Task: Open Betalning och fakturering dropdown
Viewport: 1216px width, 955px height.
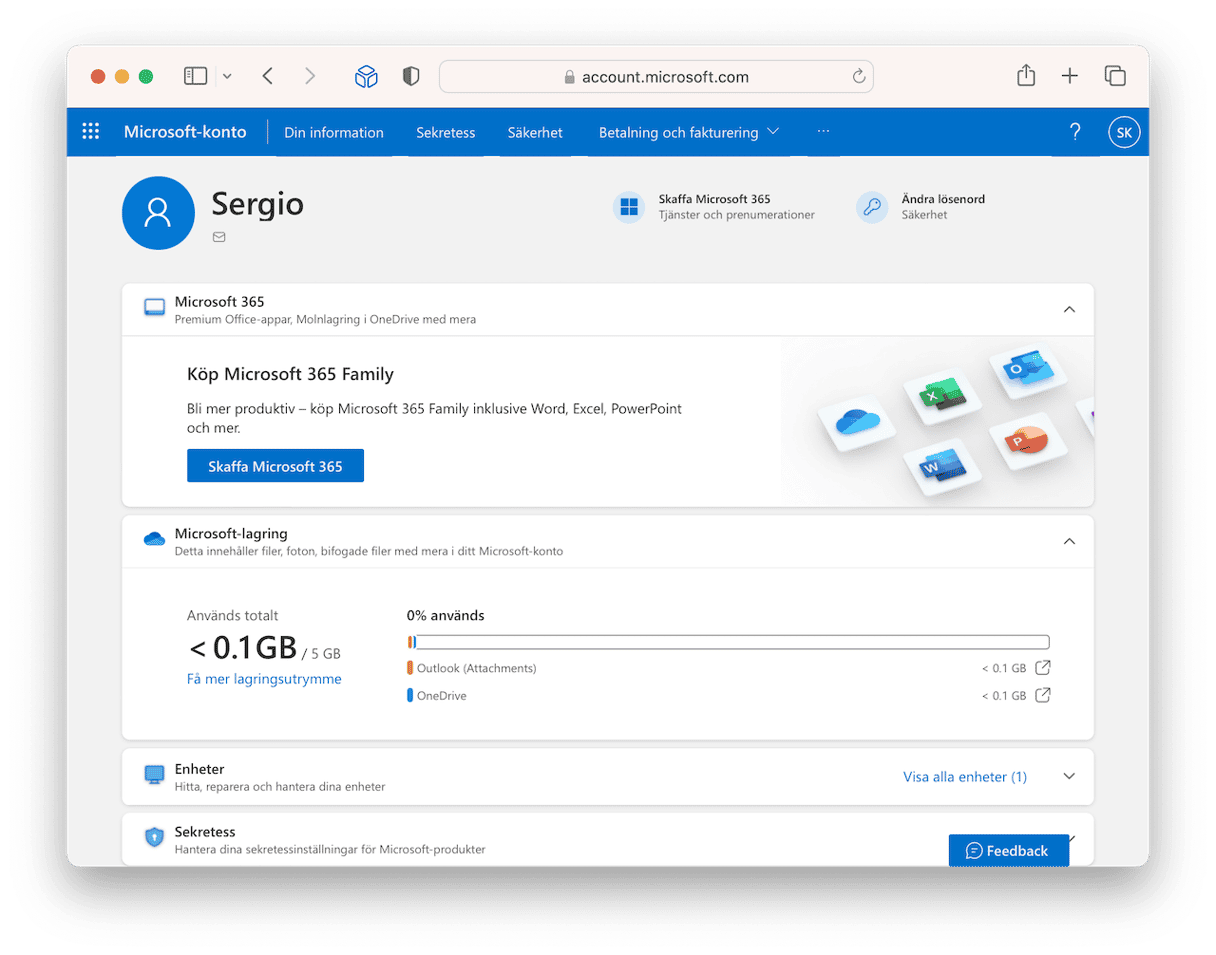Action: [688, 132]
